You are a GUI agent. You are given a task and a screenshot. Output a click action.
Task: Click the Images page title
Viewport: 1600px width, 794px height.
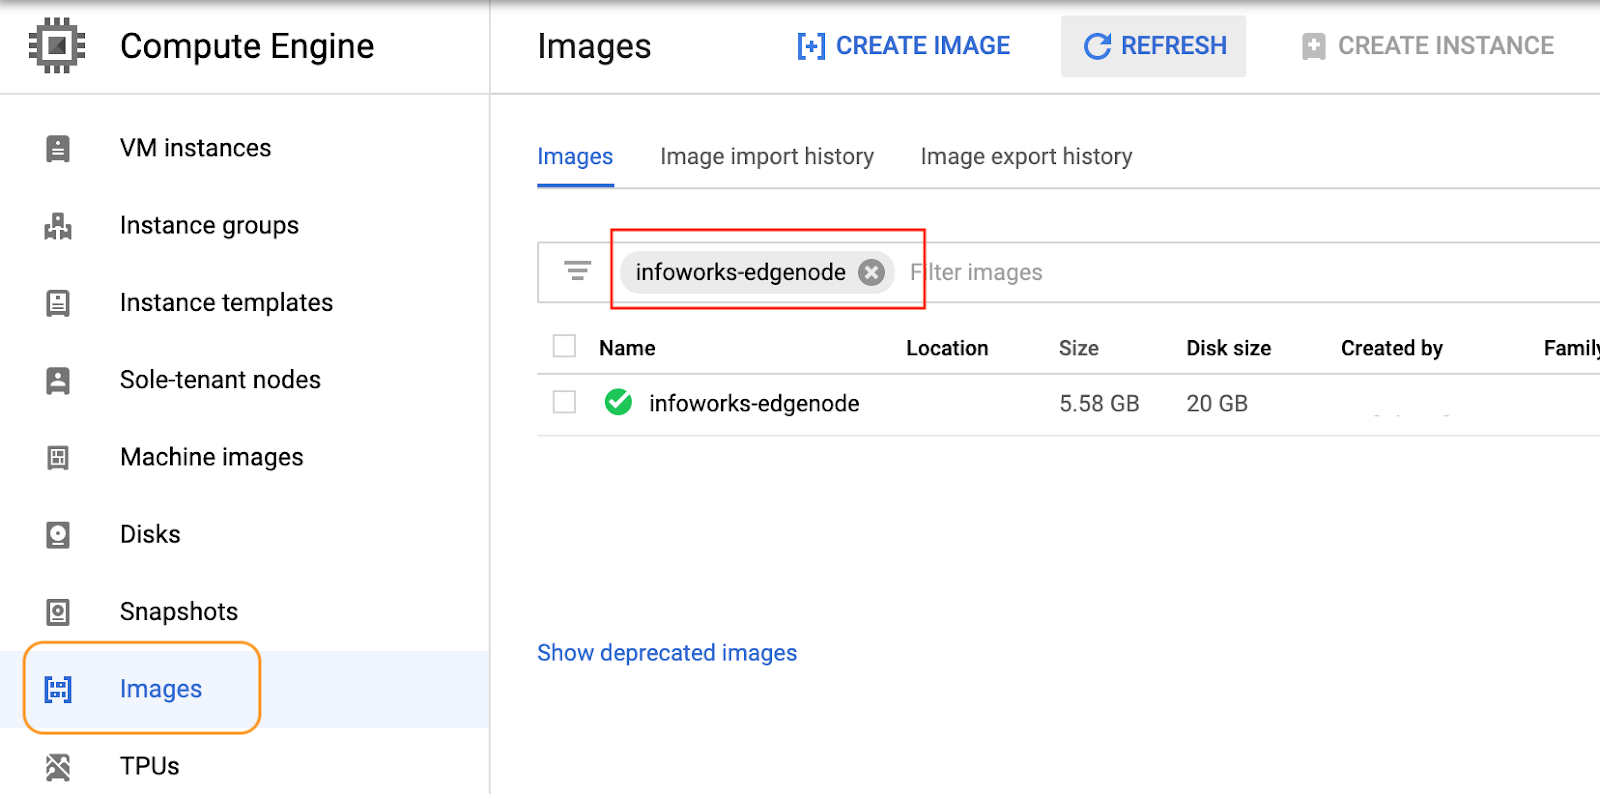(x=594, y=46)
